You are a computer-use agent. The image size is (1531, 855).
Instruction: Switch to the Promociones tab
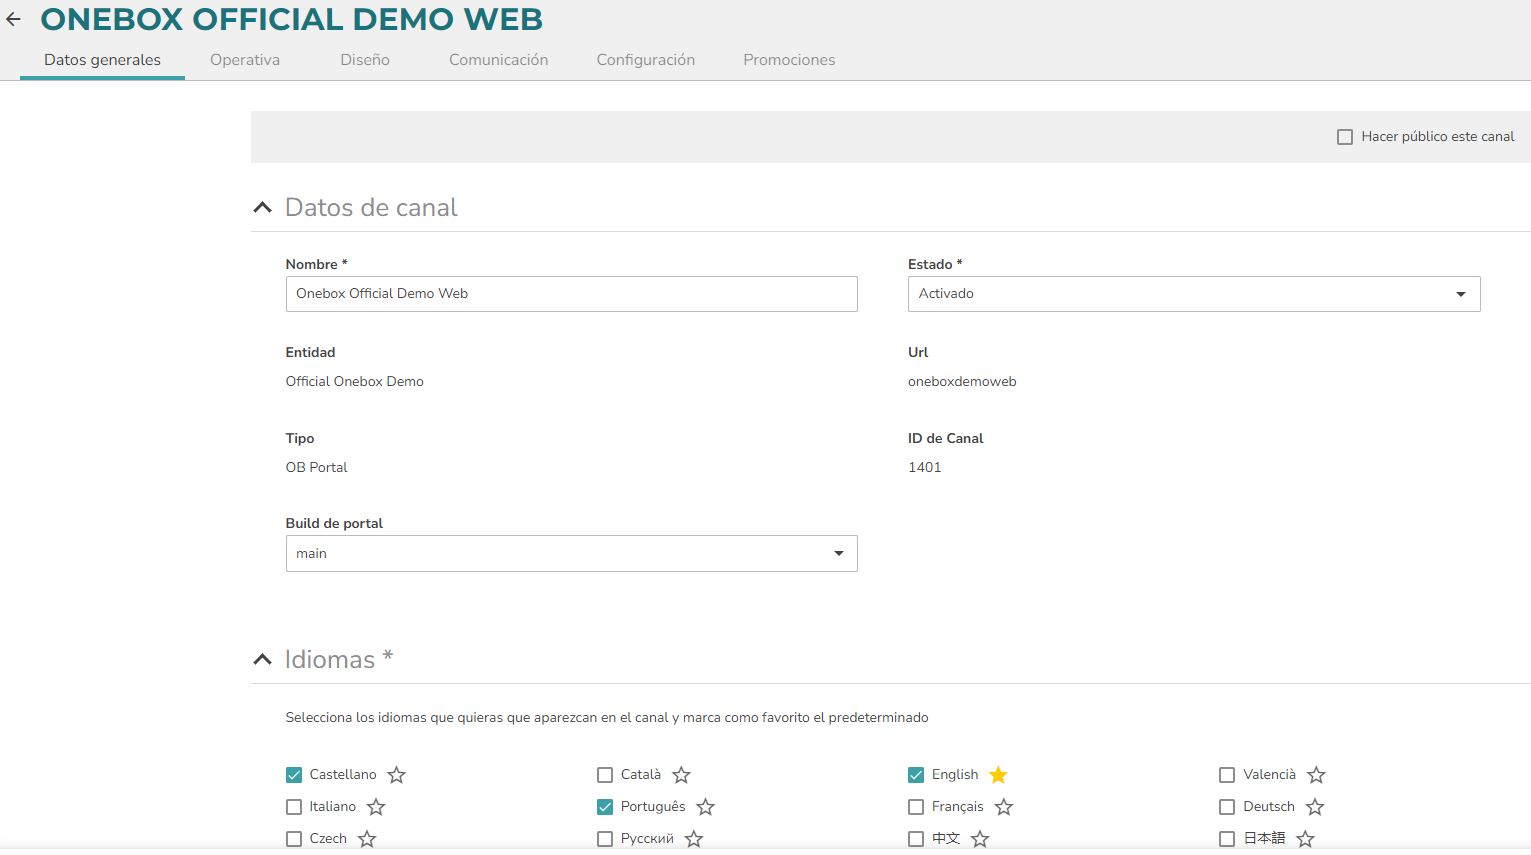coord(789,60)
